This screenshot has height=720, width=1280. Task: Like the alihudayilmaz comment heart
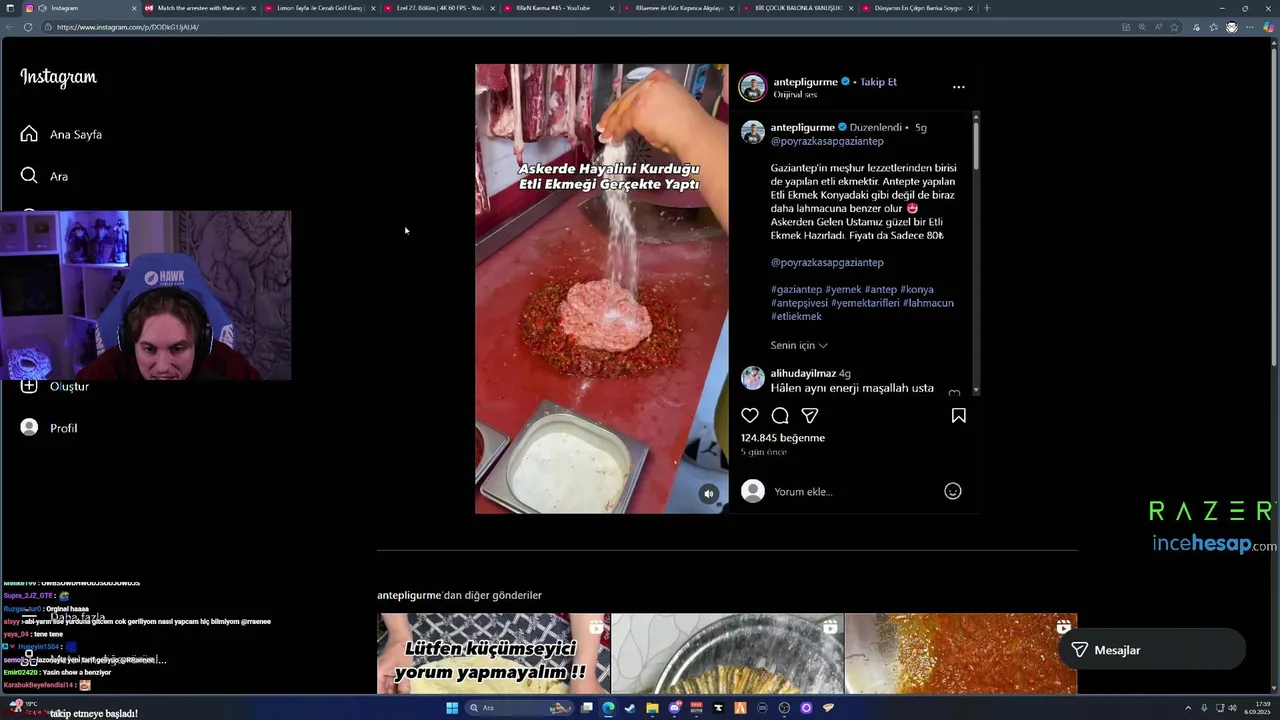point(954,393)
